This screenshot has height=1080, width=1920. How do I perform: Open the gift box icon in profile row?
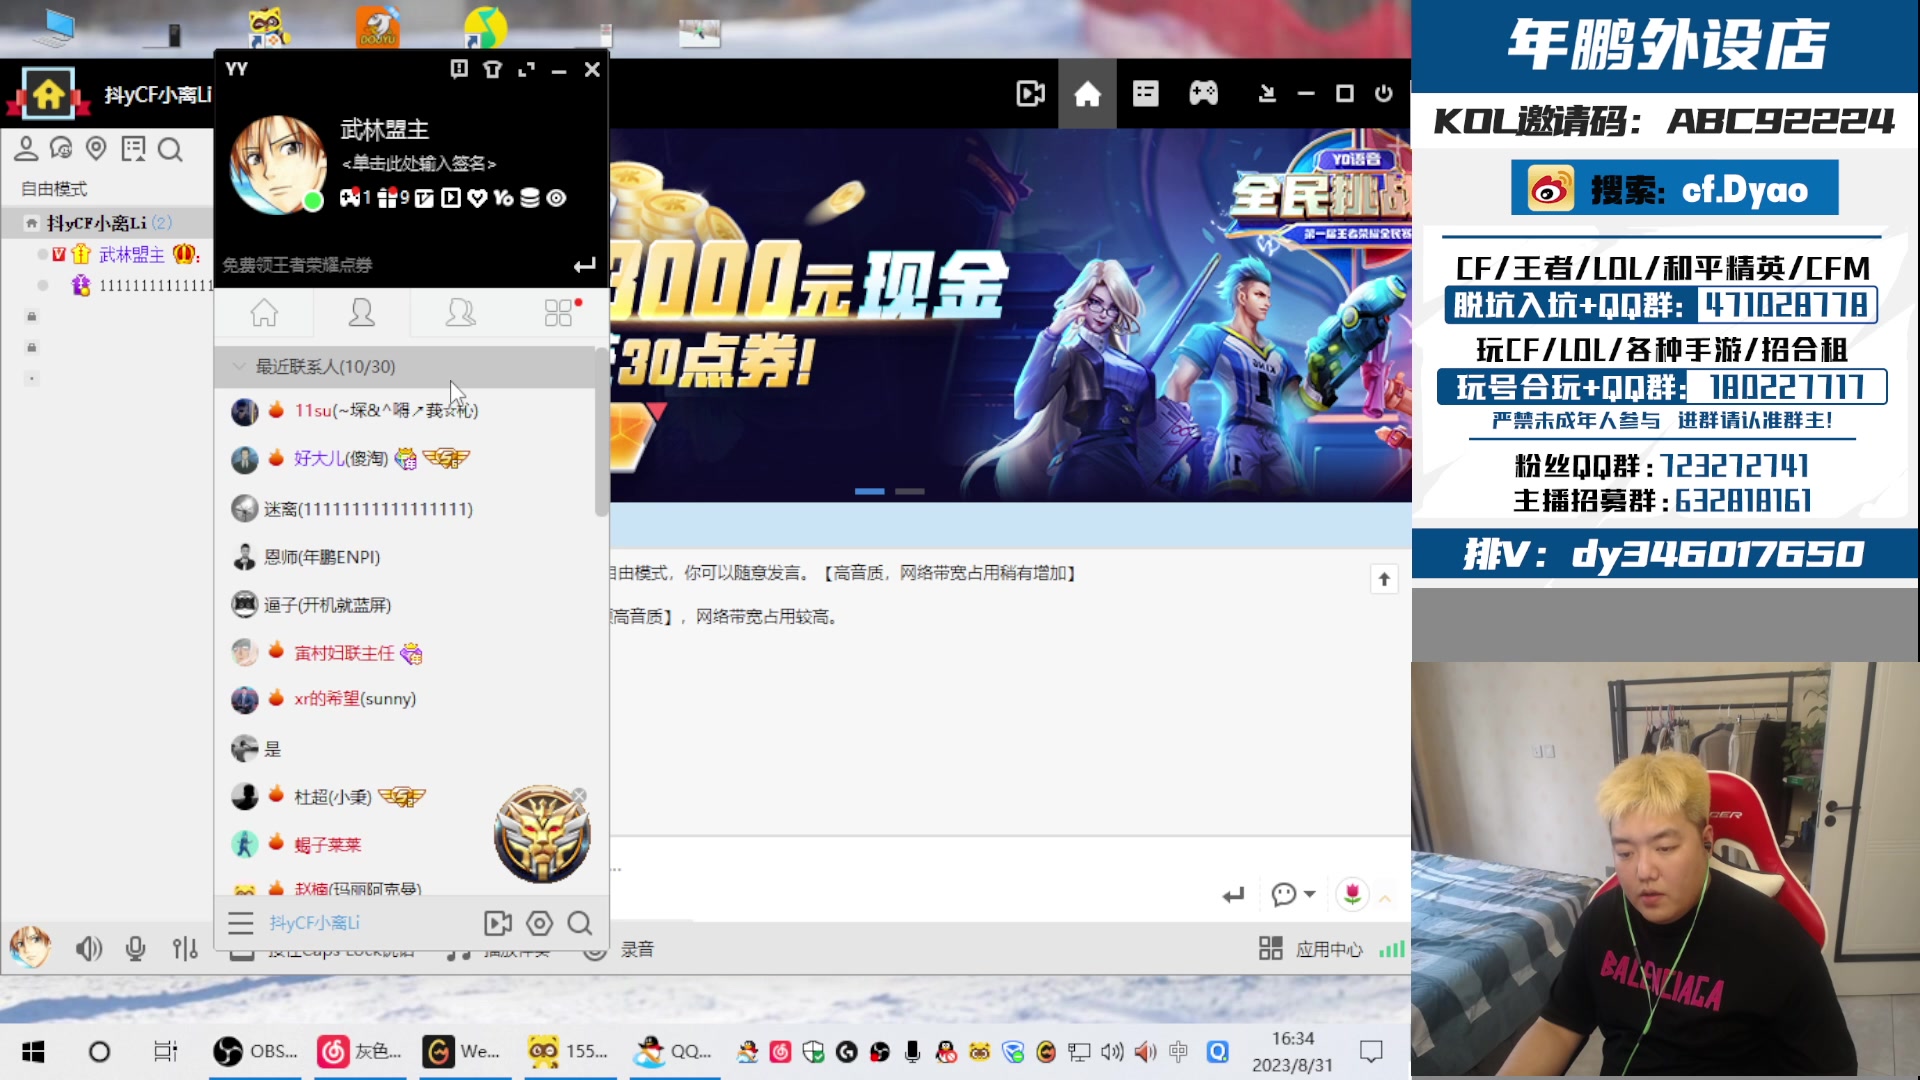click(387, 198)
